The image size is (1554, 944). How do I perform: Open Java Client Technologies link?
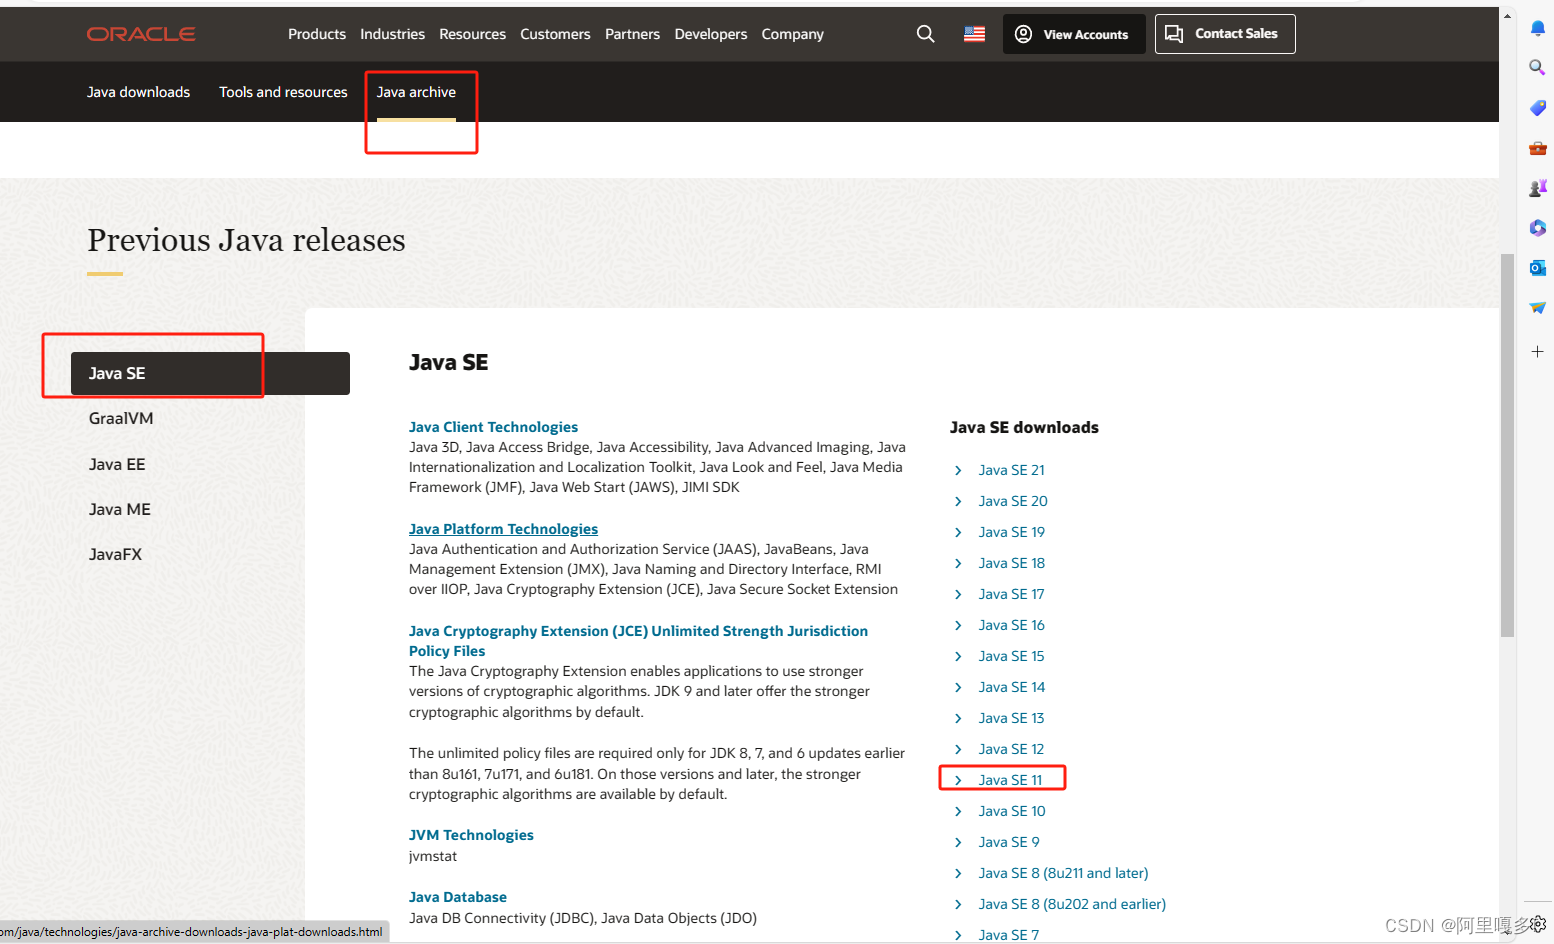pos(493,427)
